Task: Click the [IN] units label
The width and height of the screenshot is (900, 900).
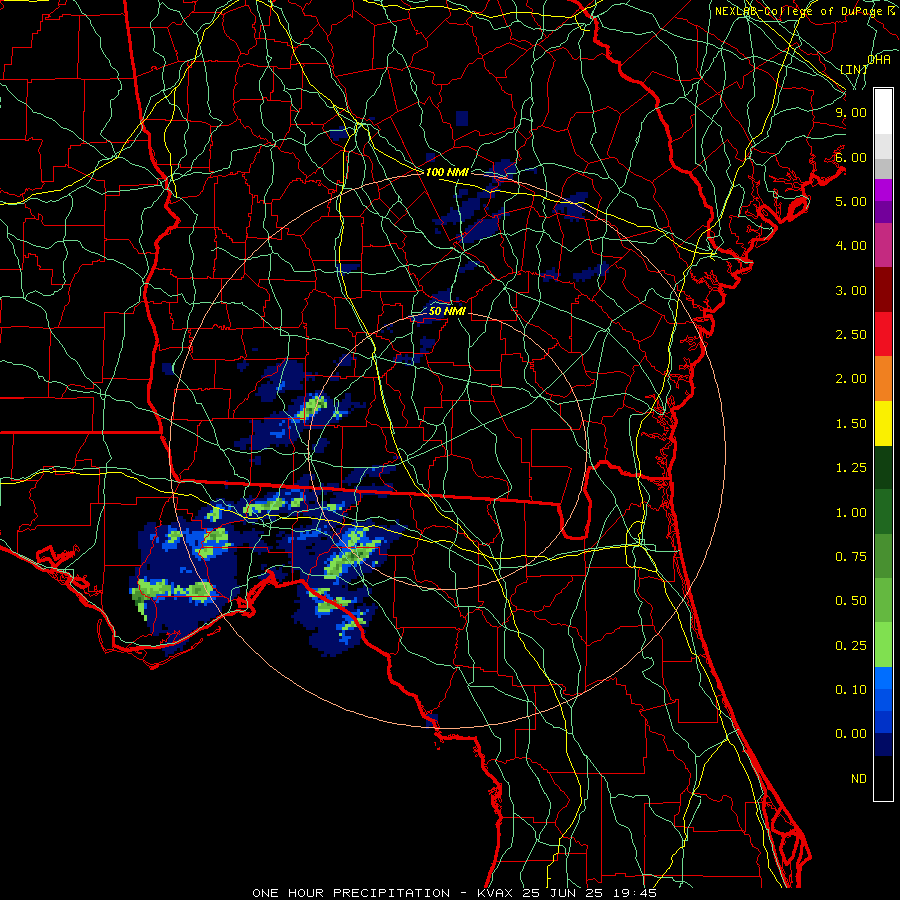Action: point(854,69)
